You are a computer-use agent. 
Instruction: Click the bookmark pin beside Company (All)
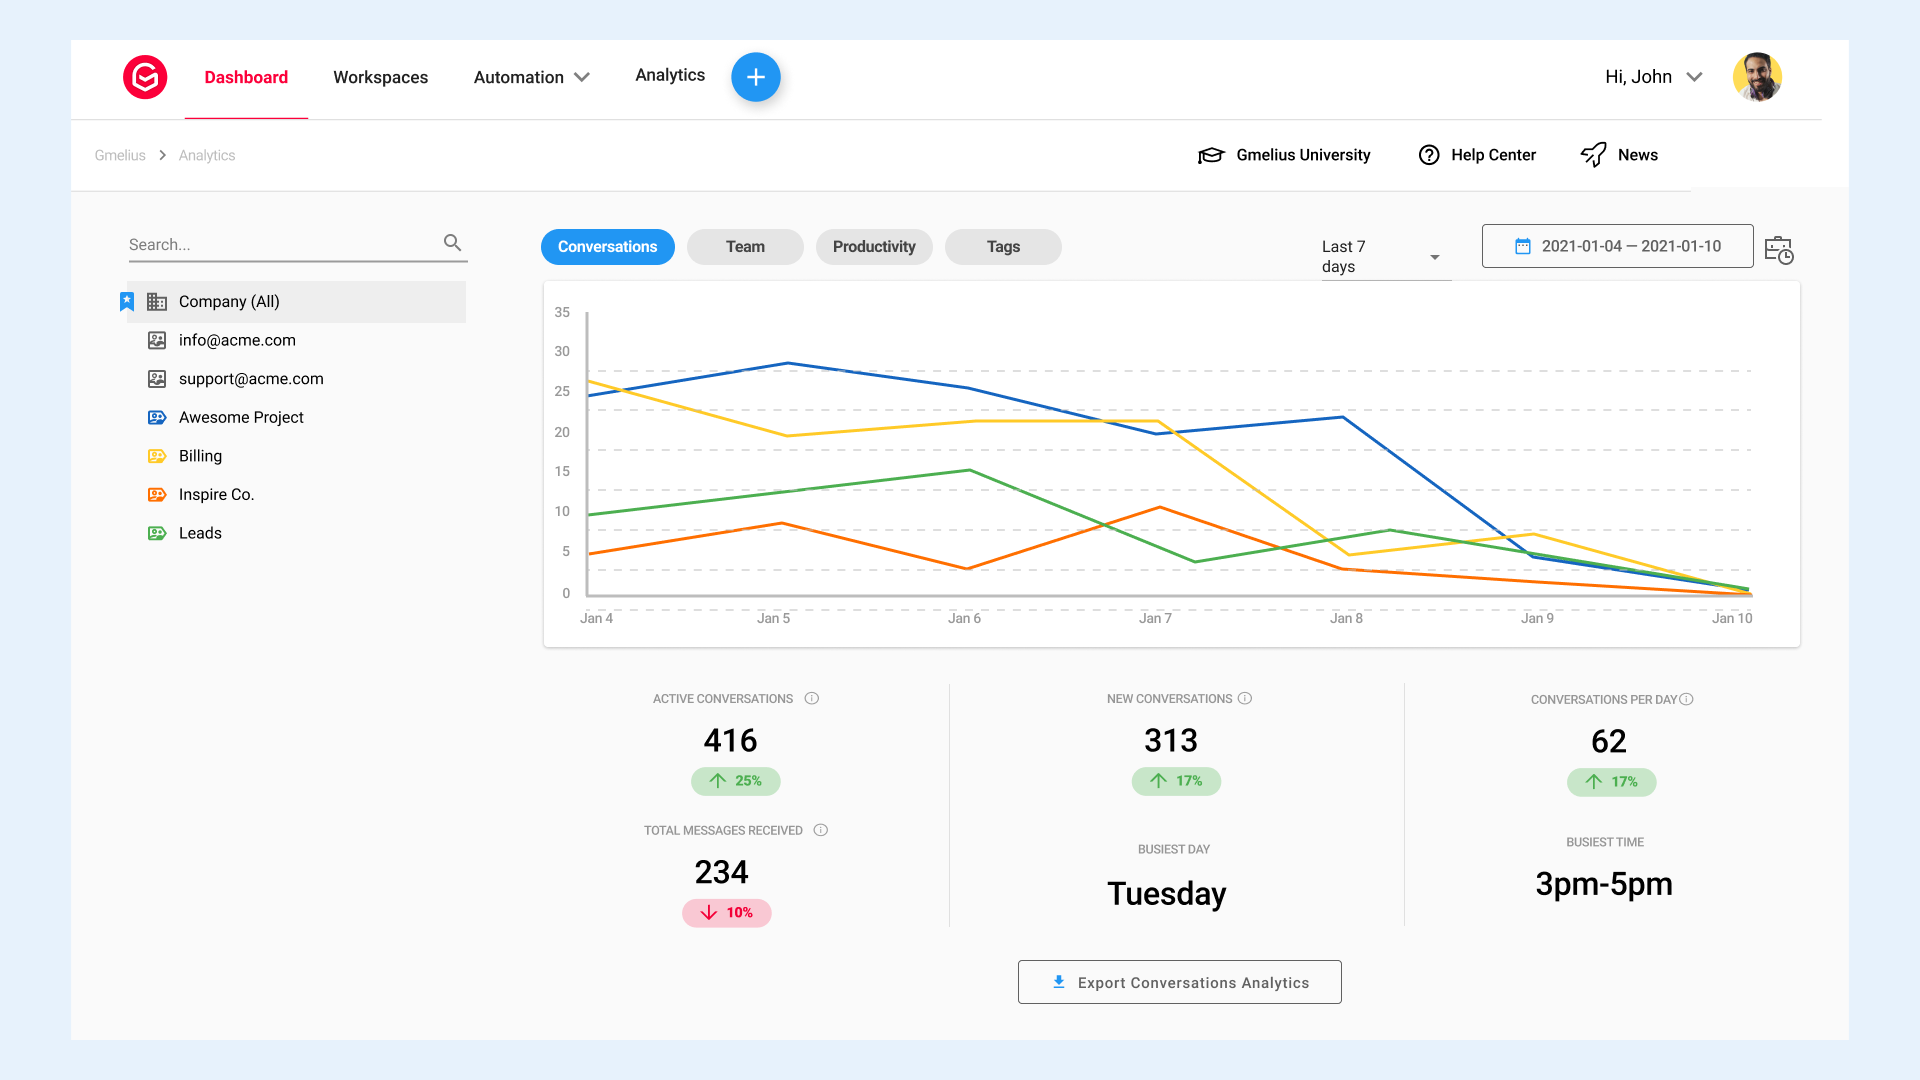click(126, 301)
